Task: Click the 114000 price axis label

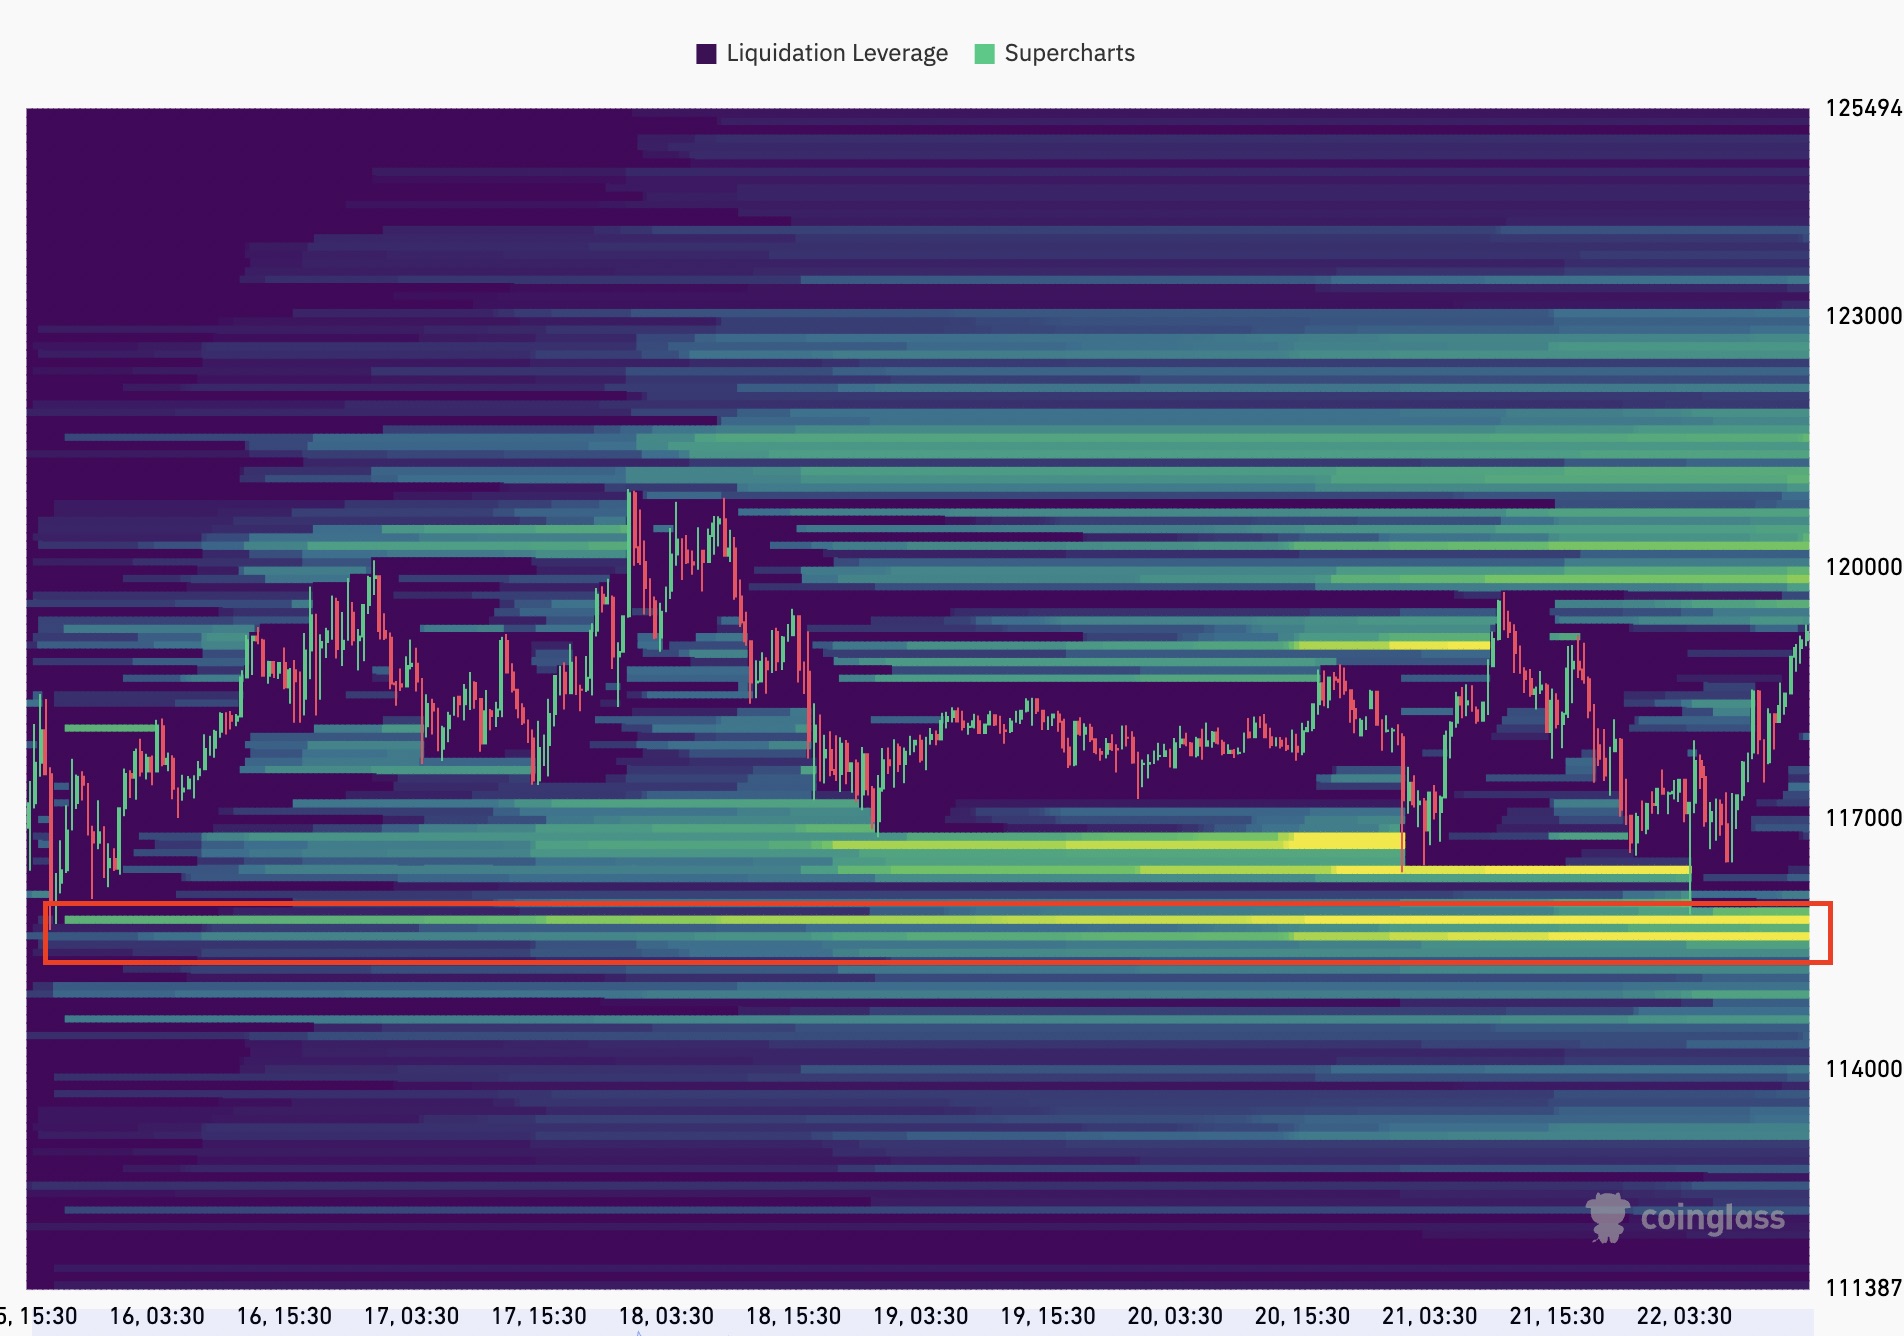Action: pos(1863,1069)
